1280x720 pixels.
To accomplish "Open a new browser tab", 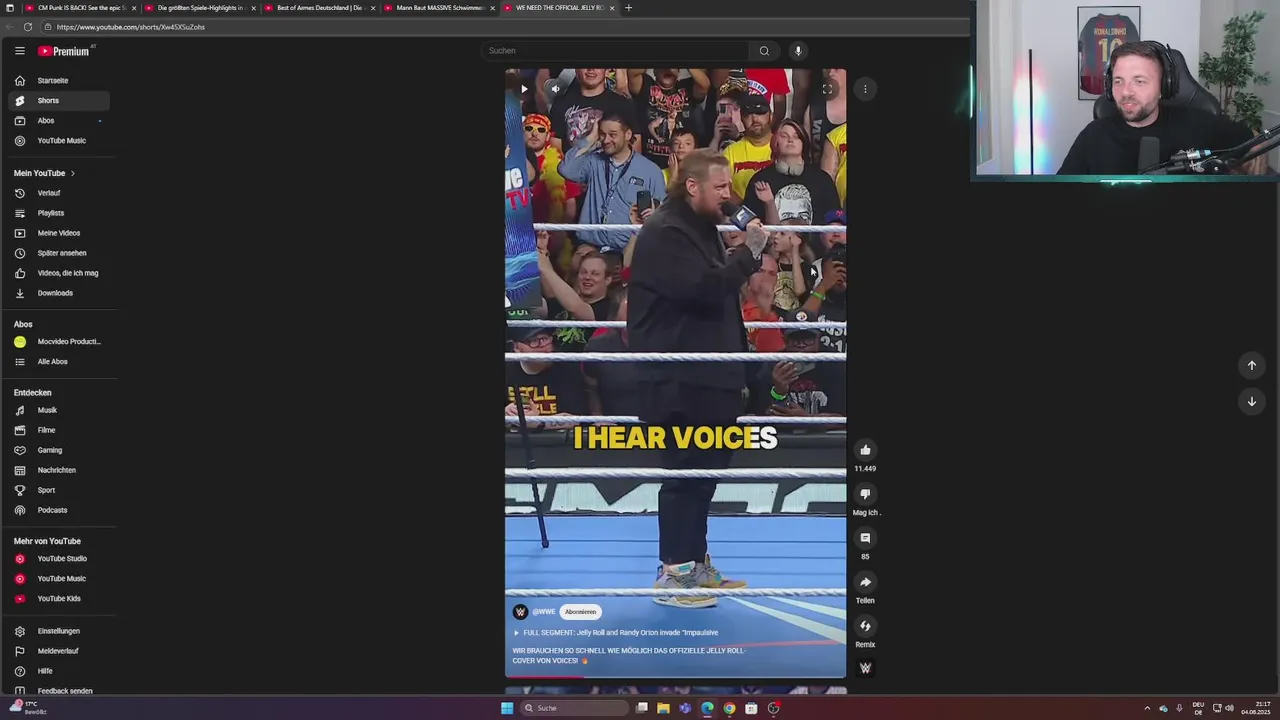I will 628,8.
